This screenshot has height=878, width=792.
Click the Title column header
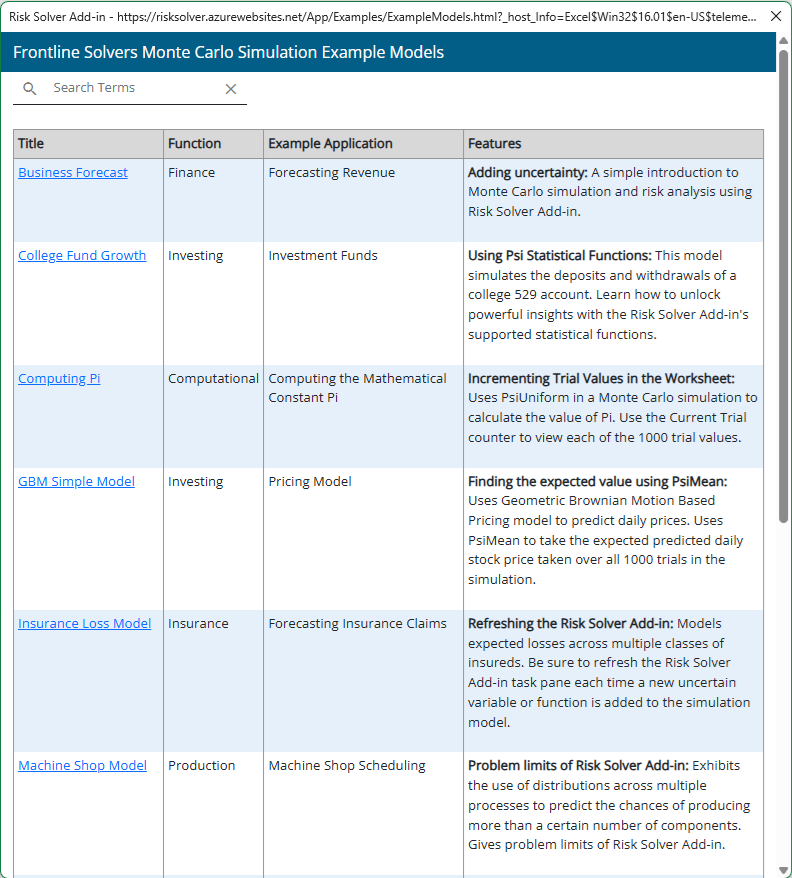tap(31, 144)
